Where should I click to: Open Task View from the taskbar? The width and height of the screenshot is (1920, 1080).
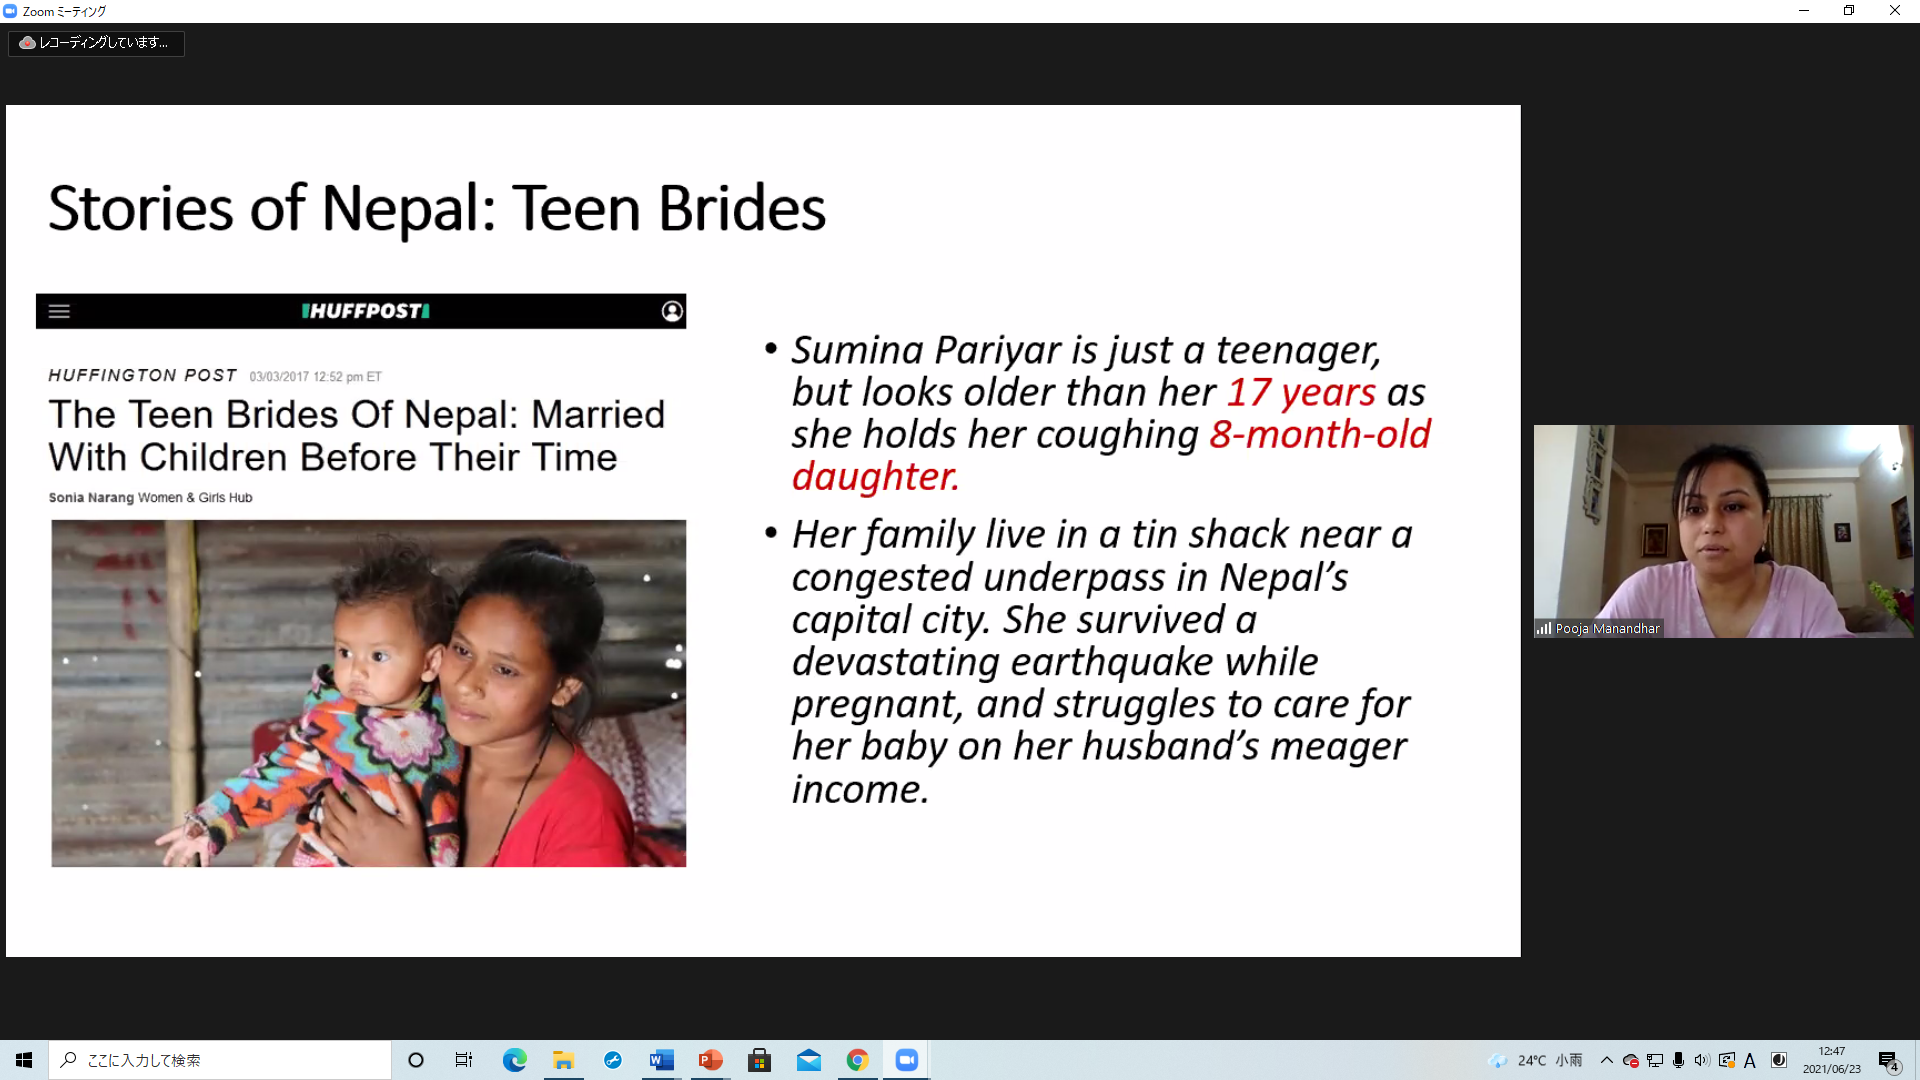[464, 1060]
